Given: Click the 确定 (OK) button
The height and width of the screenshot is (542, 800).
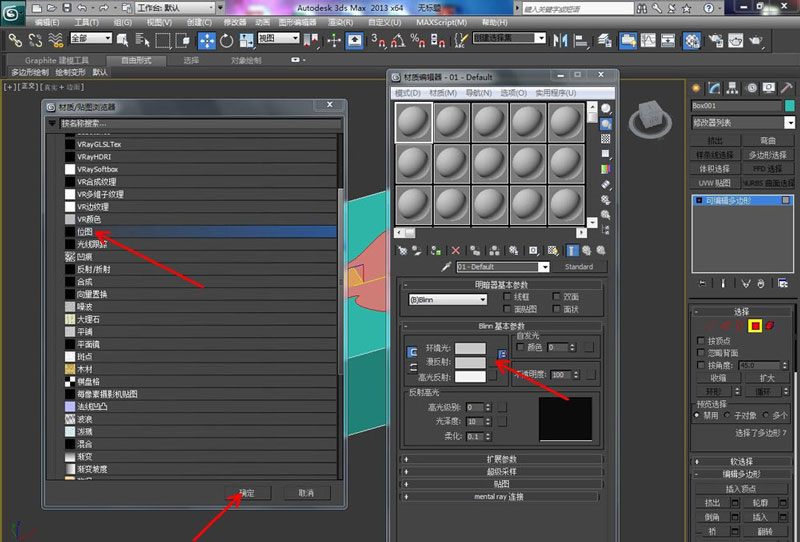Looking at the screenshot, I should point(246,493).
